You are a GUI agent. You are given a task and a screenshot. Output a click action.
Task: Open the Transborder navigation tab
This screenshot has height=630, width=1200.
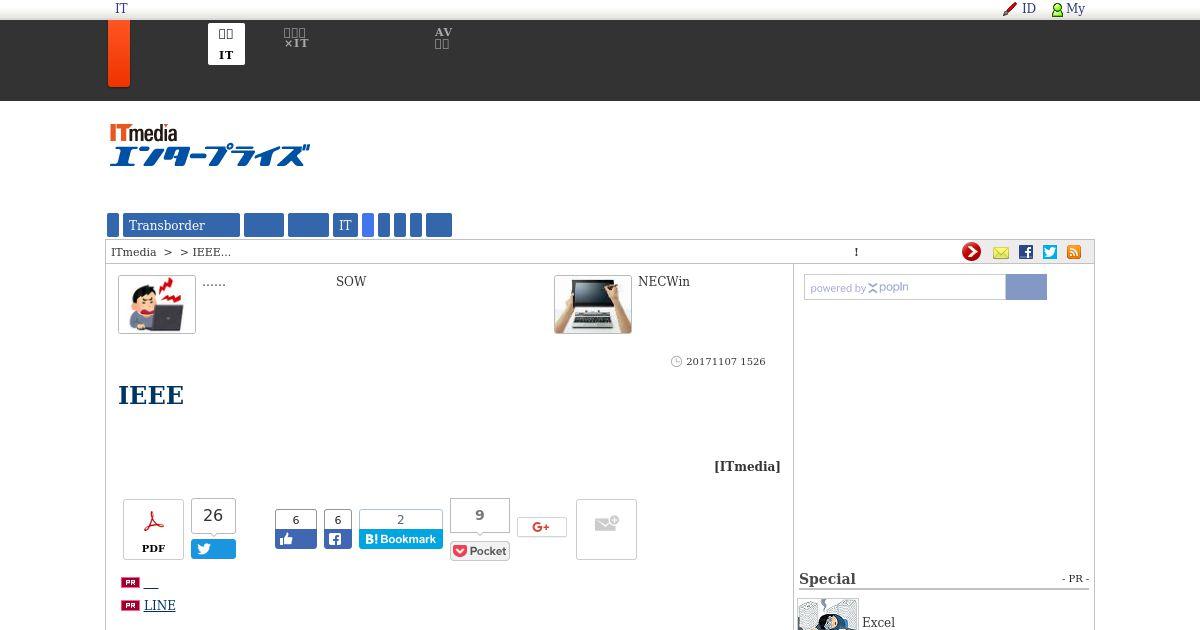pyautogui.click(x=180, y=225)
